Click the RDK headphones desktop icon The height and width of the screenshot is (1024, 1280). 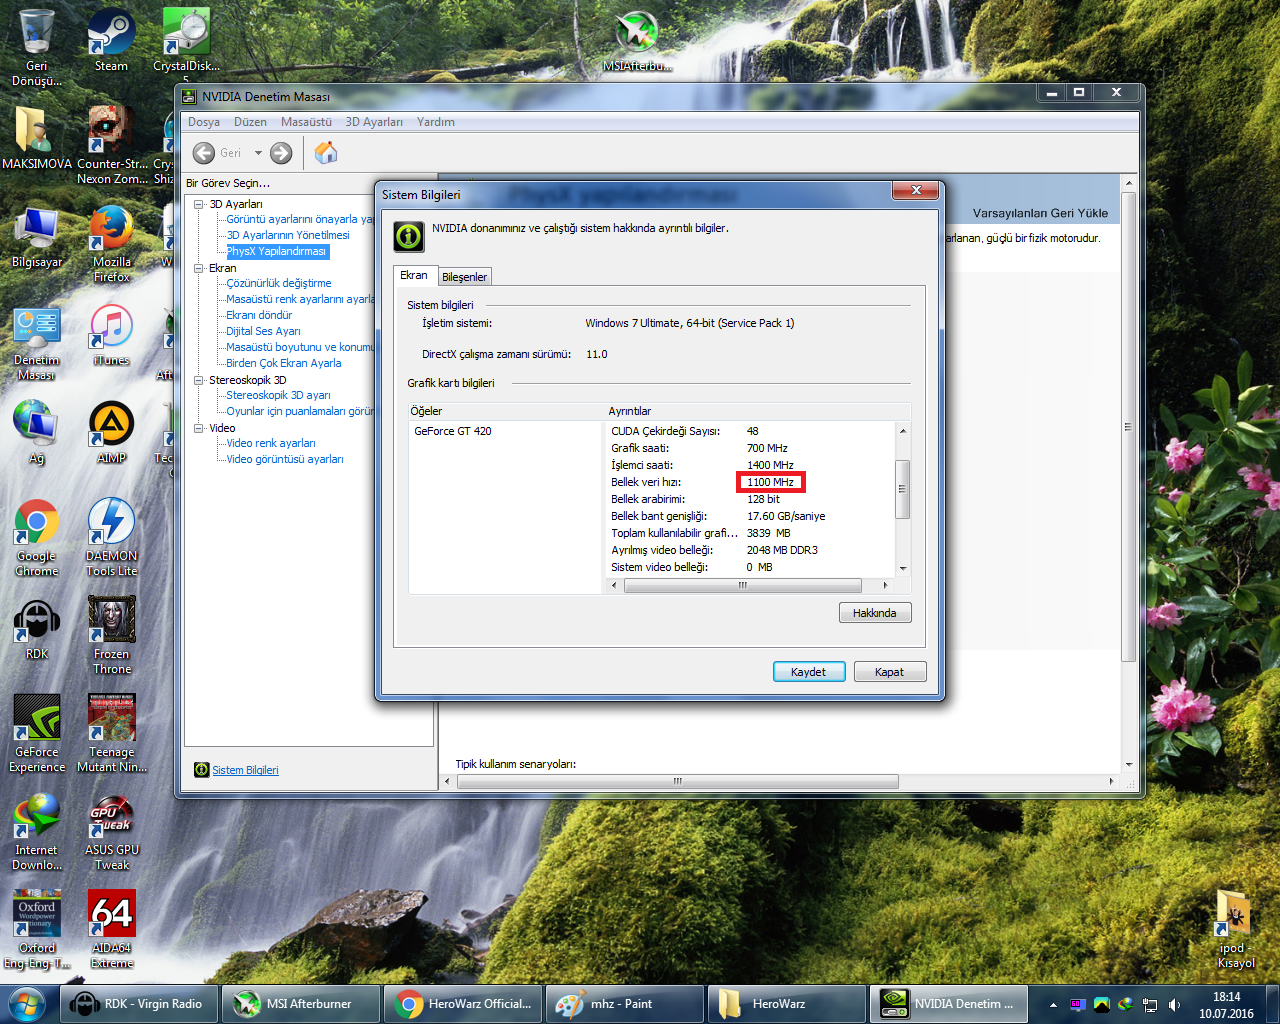point(37,629)
